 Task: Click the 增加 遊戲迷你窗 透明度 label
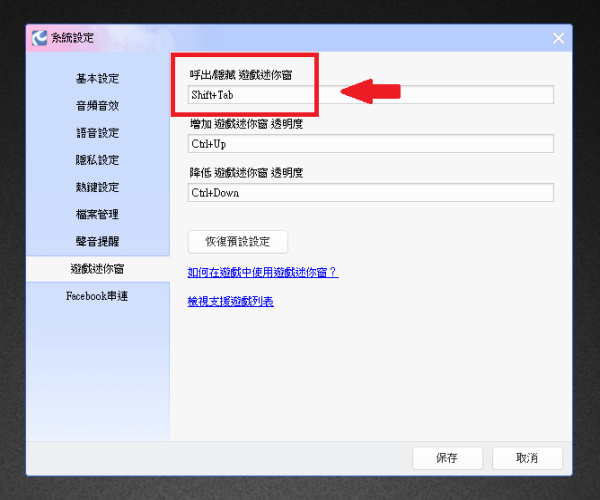click(246, 124)
